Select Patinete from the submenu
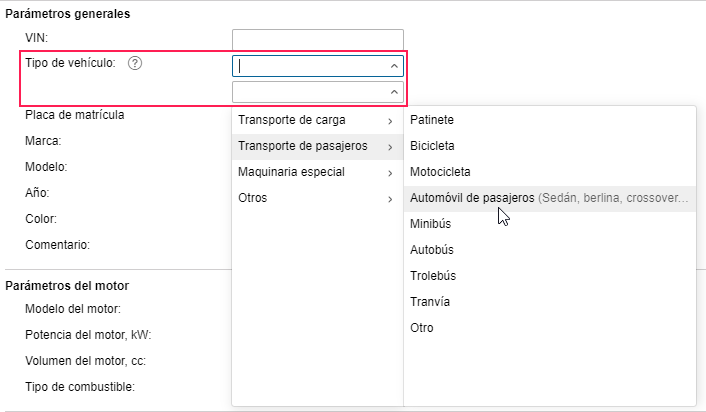The height and width of the screenshot is (412, 706). pyautogui.click(x=432, y=120)
